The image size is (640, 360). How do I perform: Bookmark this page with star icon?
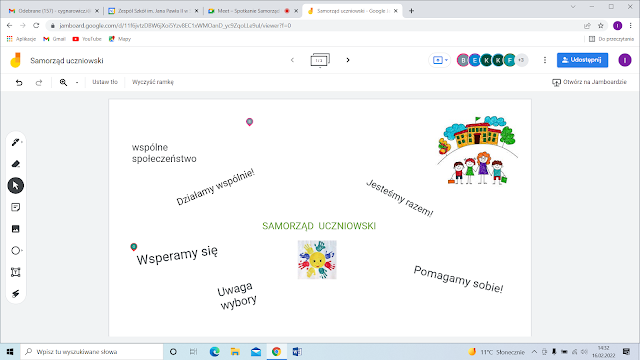point(600,26)
